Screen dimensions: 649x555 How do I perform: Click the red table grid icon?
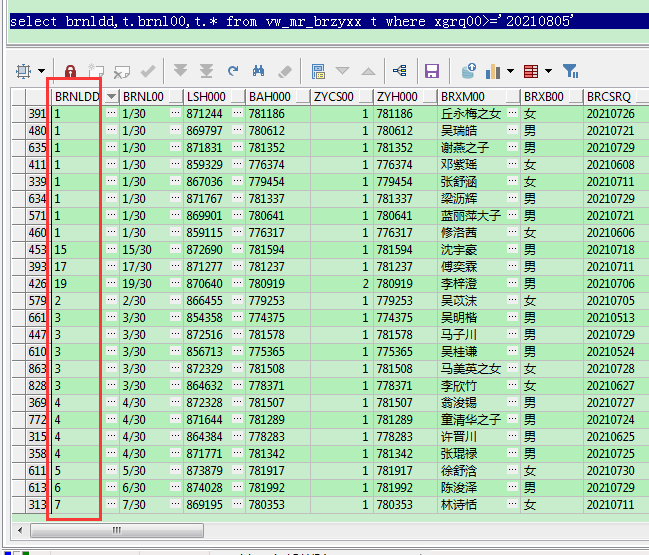click(531, 71)
